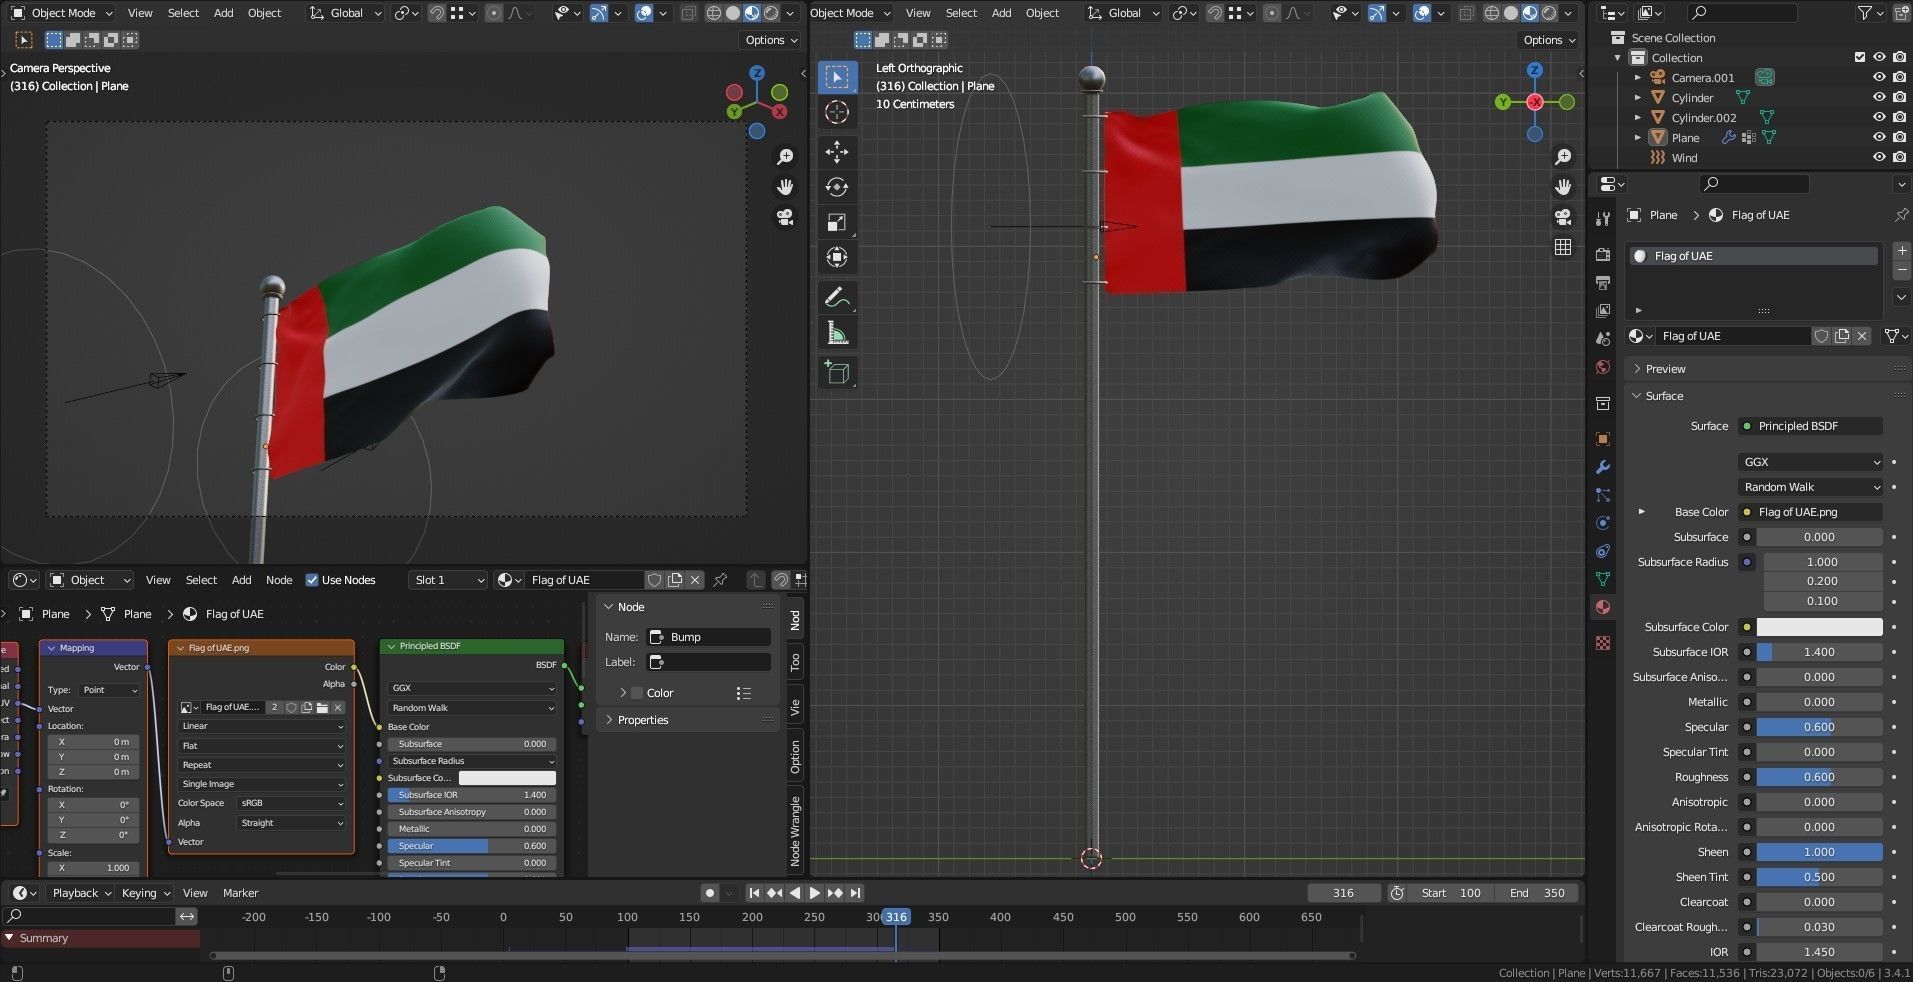Open Object Mode dropdown in left viewport
This screenshot has width=1913, height=982.
(x=62, y=13)
